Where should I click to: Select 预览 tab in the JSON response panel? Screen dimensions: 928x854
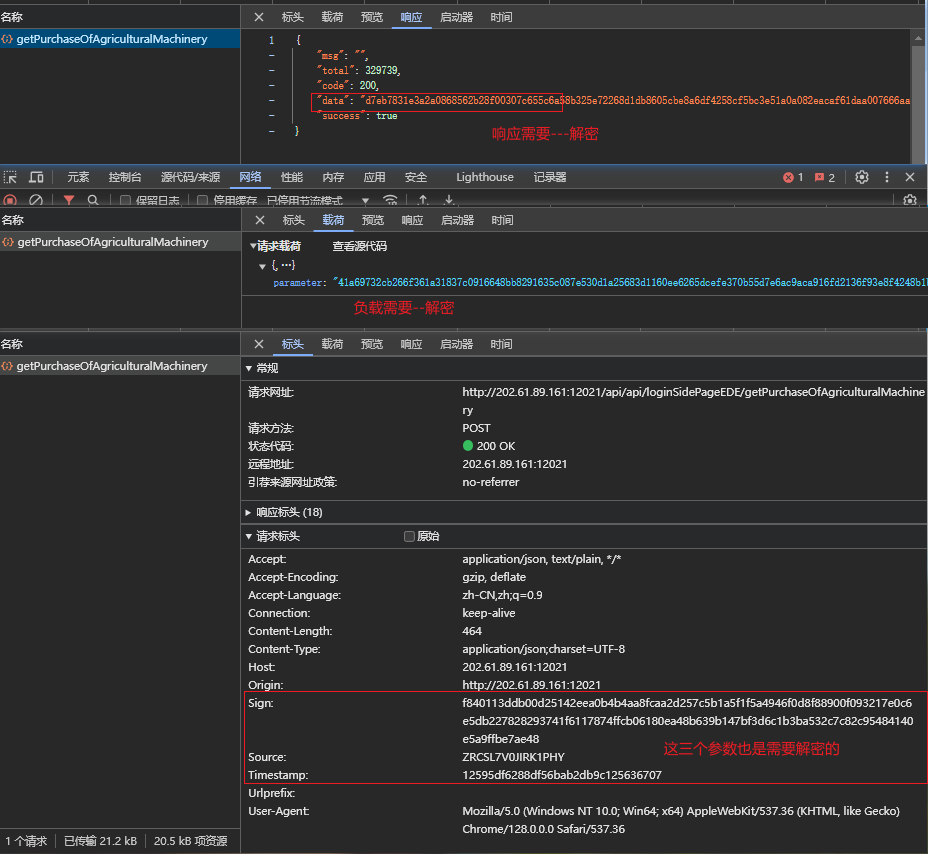[x=372, y=17]
